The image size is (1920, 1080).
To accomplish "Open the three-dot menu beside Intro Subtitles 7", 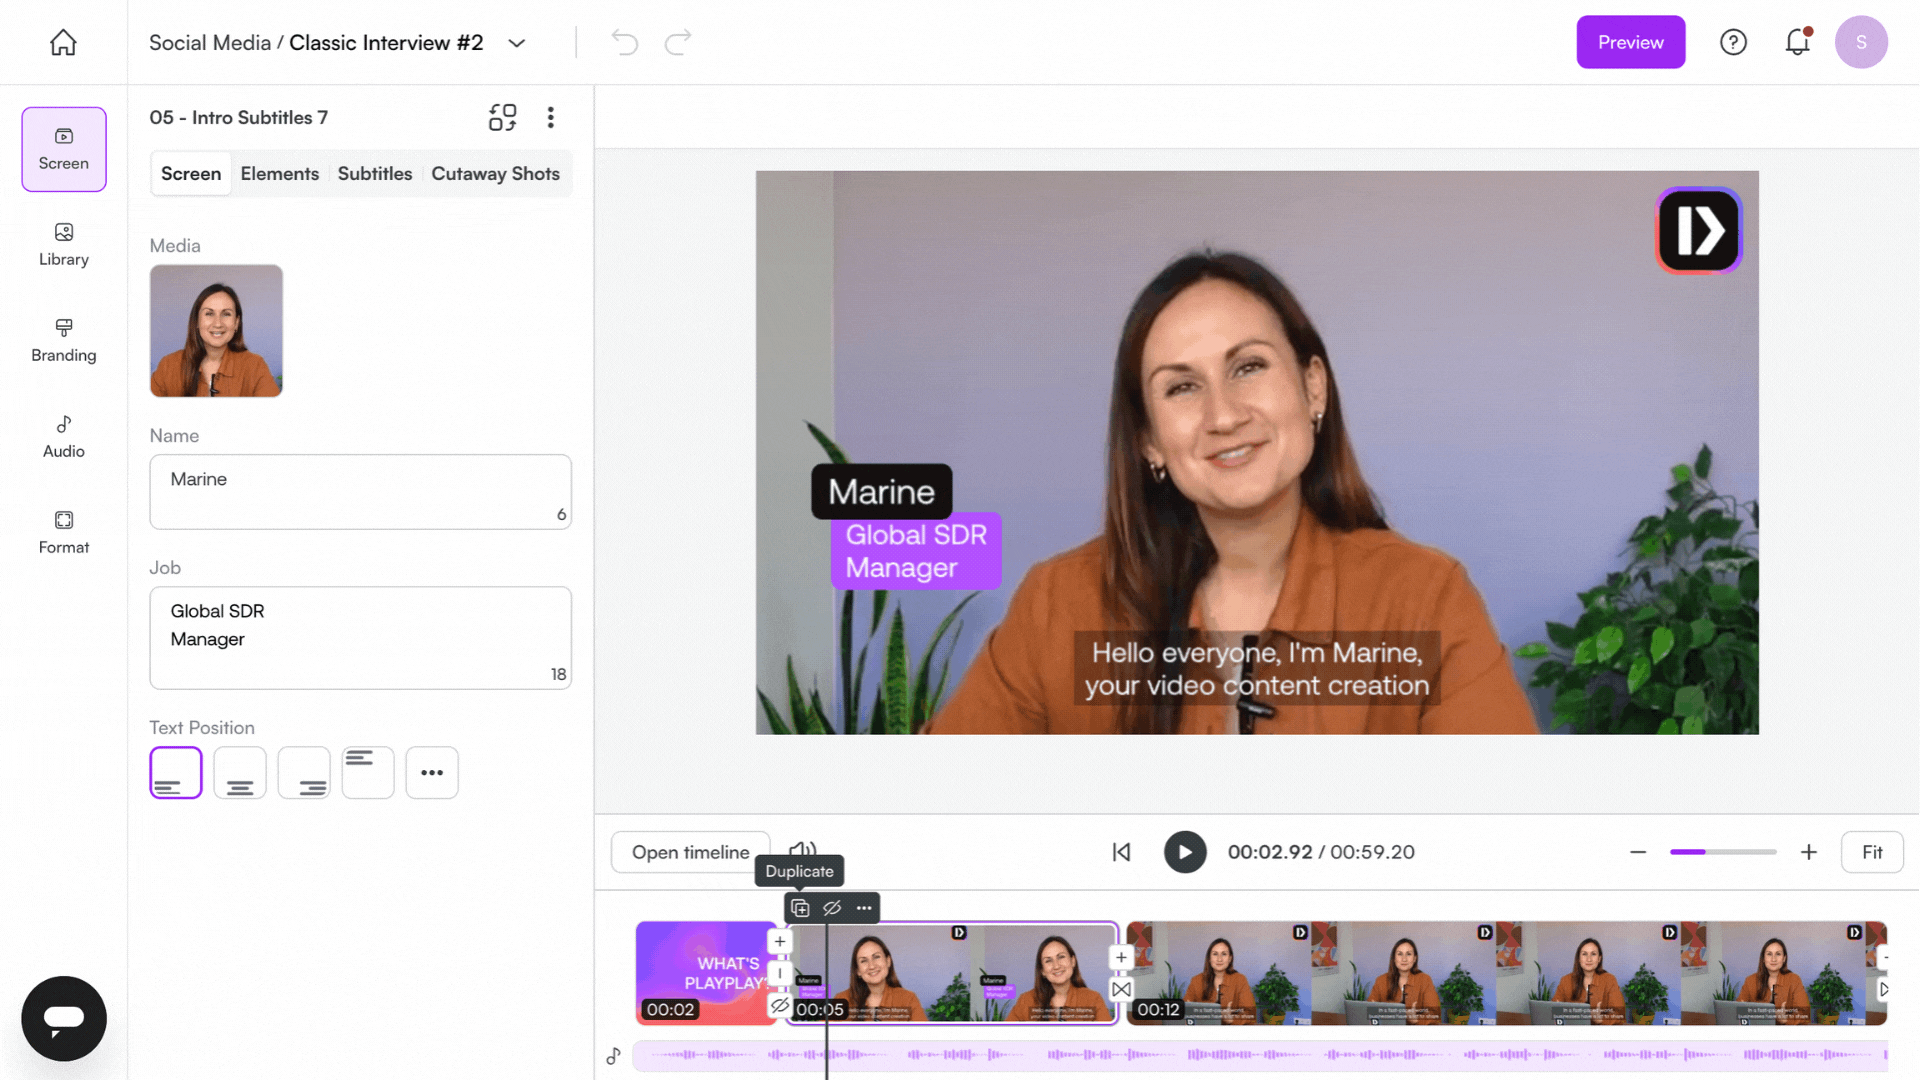I will (550, 117).
